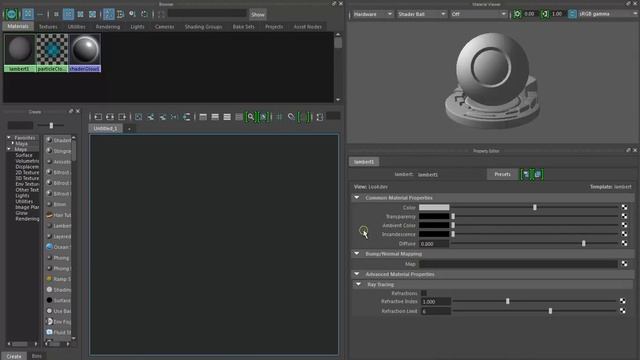The height and width of the screenshot is (360, 640).
Task: Click the input connections icon in graph toolbar
Action: [x=98, y=117]
